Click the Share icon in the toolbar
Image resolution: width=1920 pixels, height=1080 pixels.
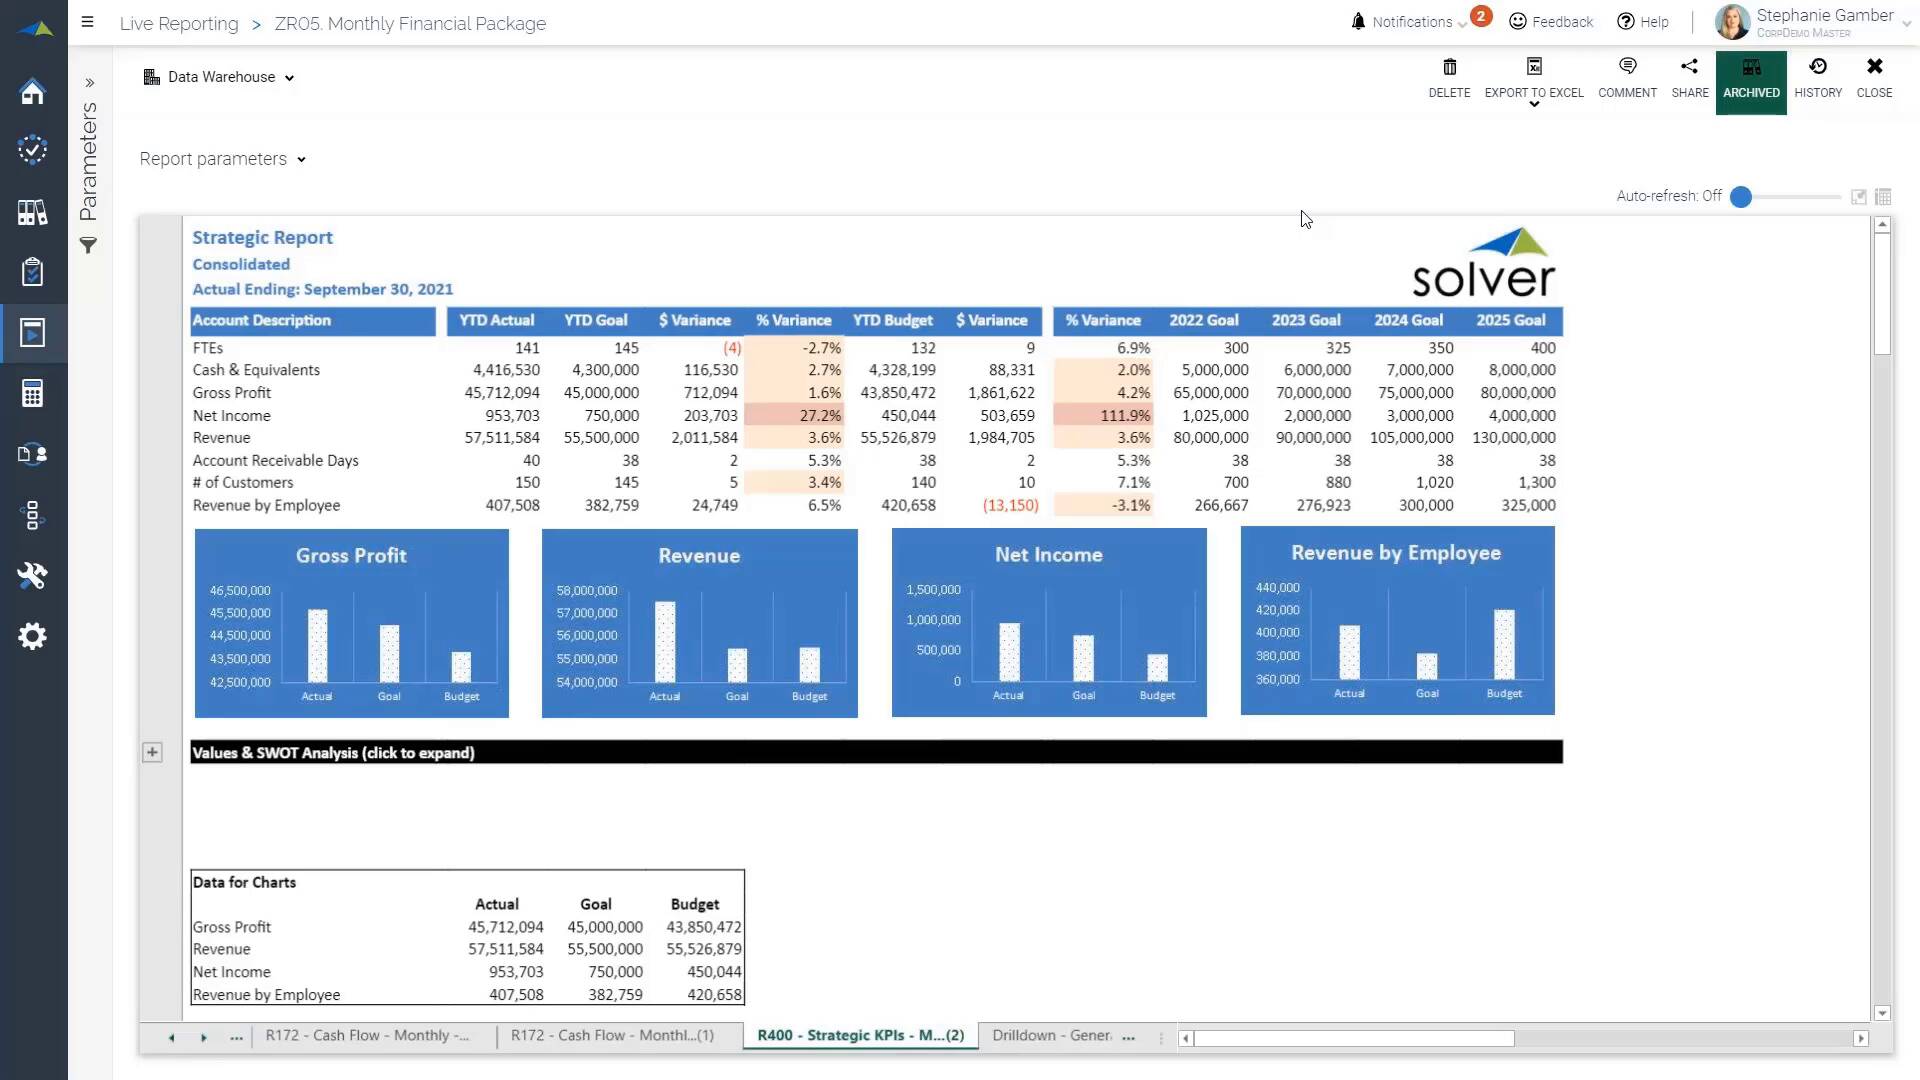(1689, 78)
